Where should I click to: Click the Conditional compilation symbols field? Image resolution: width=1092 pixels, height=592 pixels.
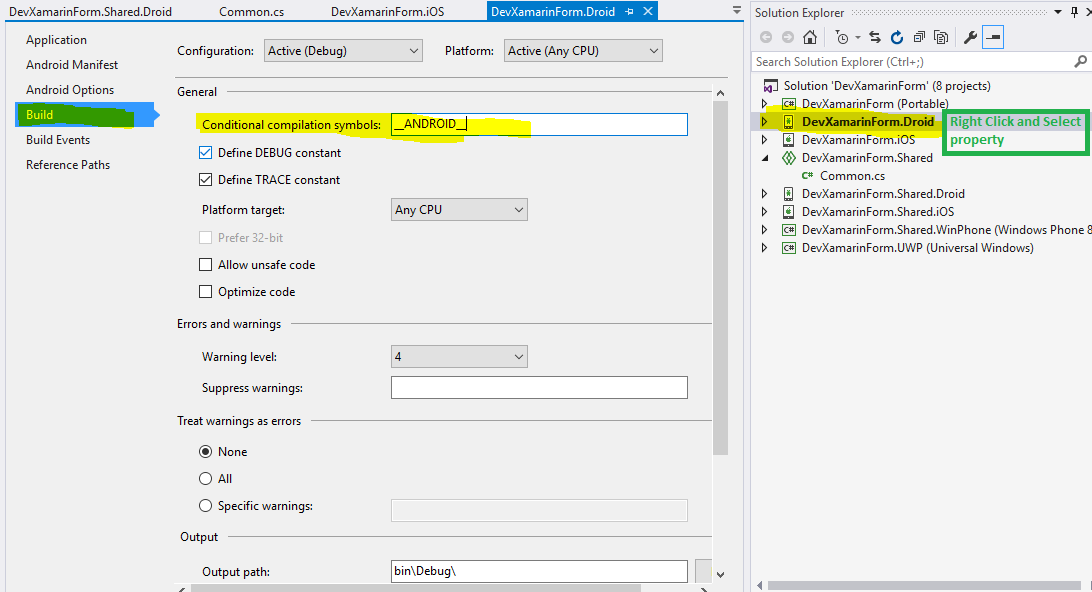(539, 124)
